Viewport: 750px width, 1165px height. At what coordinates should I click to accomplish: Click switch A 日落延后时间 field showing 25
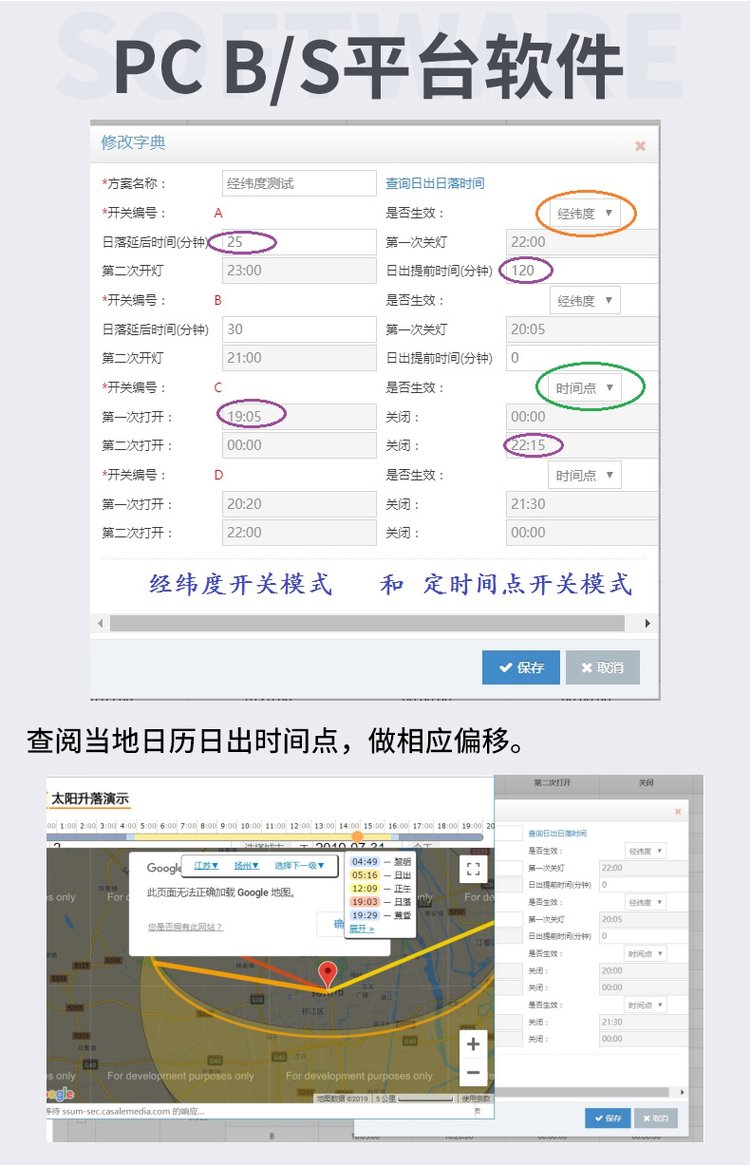pyautogui.click(x=299, y=242)
